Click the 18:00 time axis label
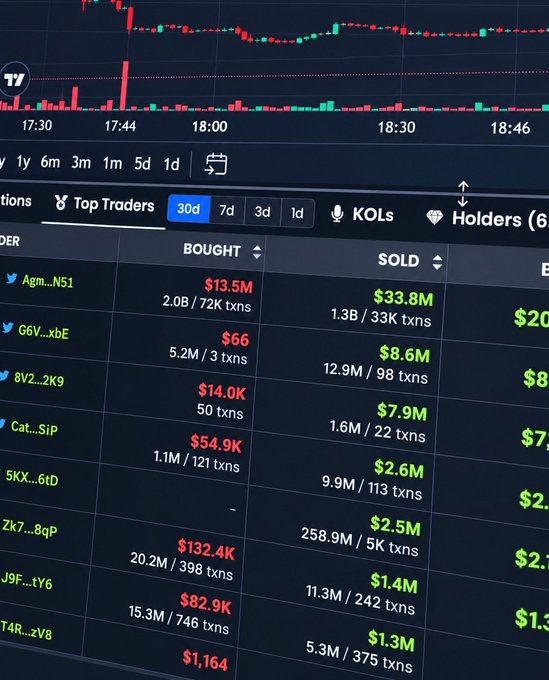The height and width of the screenshot is (680, 549). coord(210,127)
